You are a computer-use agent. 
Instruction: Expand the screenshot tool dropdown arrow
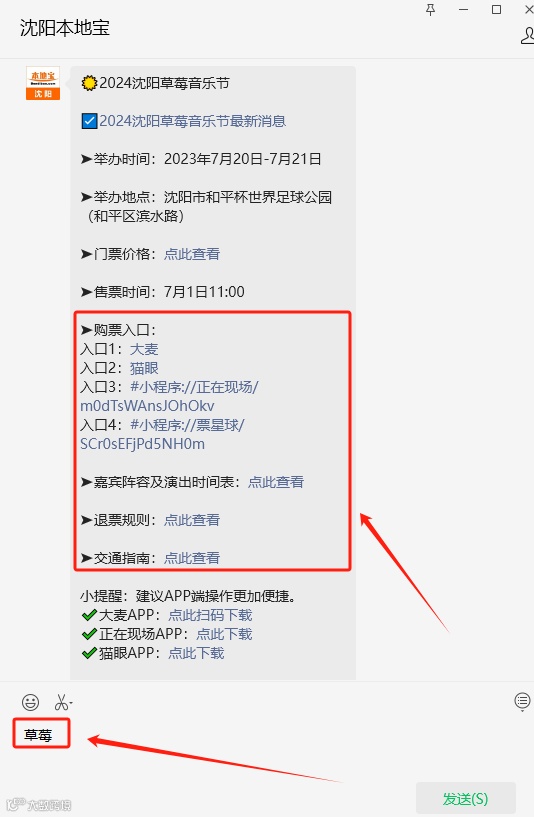point(71,704)
